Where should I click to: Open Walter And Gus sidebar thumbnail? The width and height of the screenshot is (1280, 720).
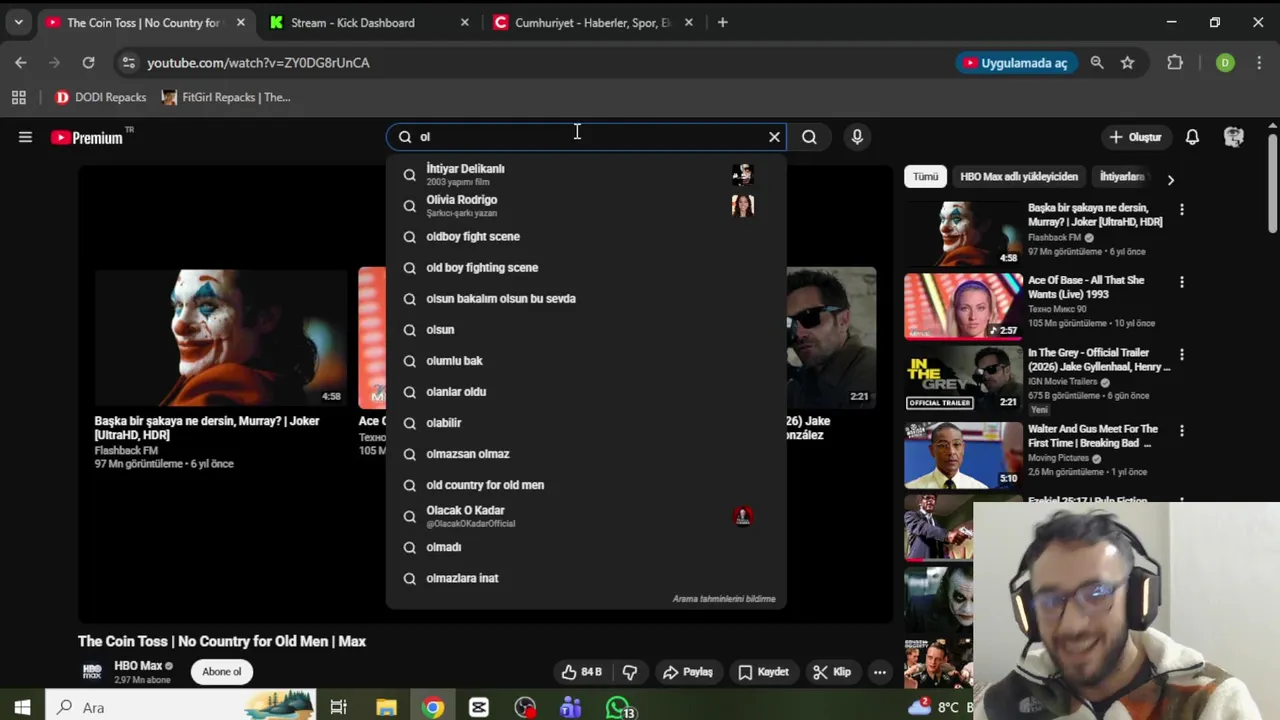(x=964, y=455)
